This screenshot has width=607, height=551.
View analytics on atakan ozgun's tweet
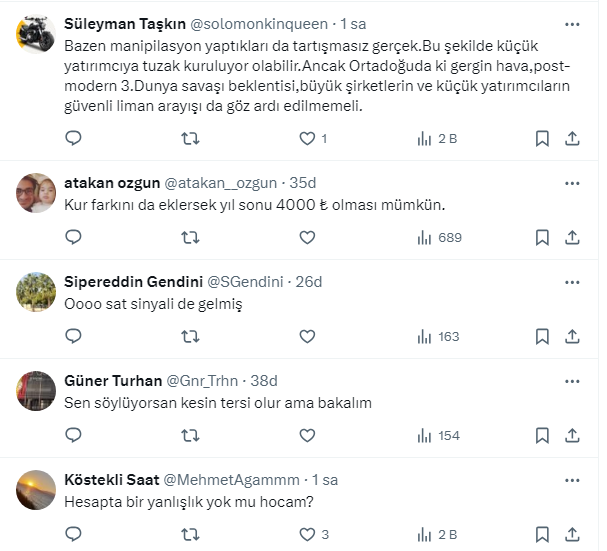[438, 238]
